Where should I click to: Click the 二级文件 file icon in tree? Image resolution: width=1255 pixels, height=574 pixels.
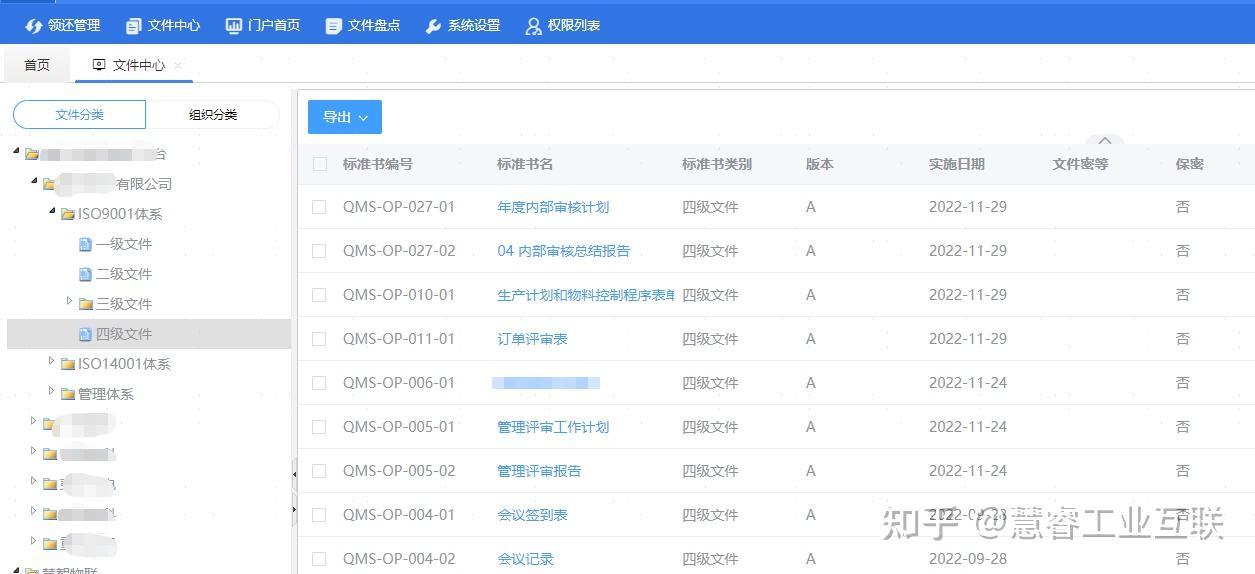click(85, 274)
